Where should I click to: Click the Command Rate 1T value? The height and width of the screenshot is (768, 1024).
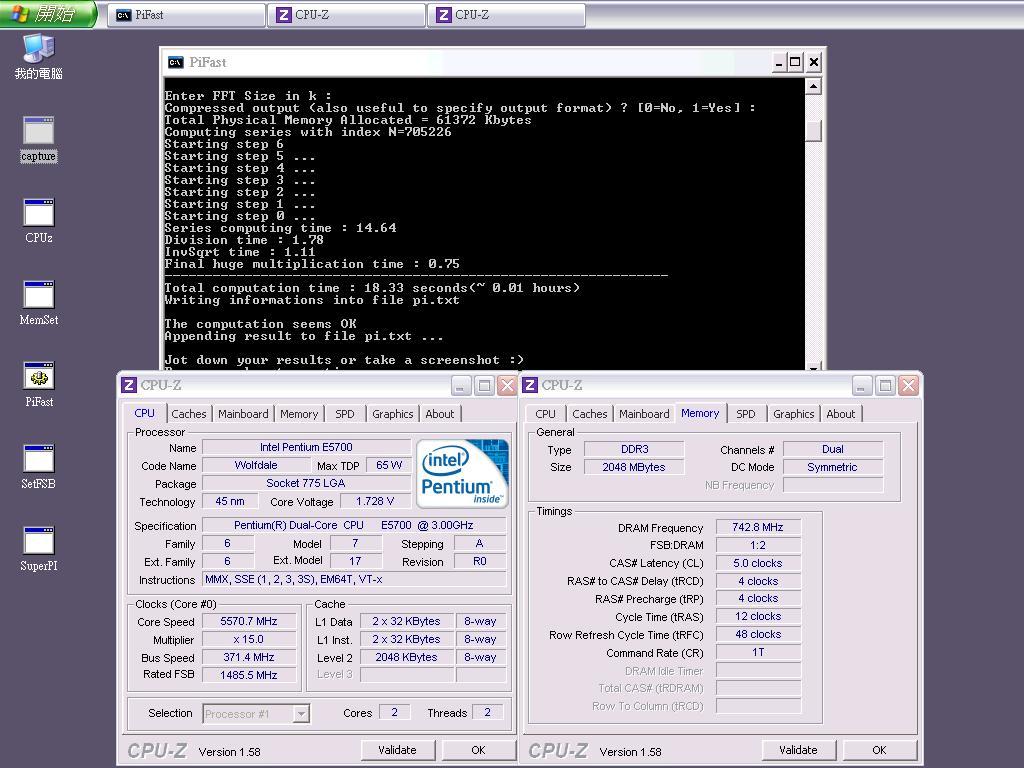tap(758, 652)
